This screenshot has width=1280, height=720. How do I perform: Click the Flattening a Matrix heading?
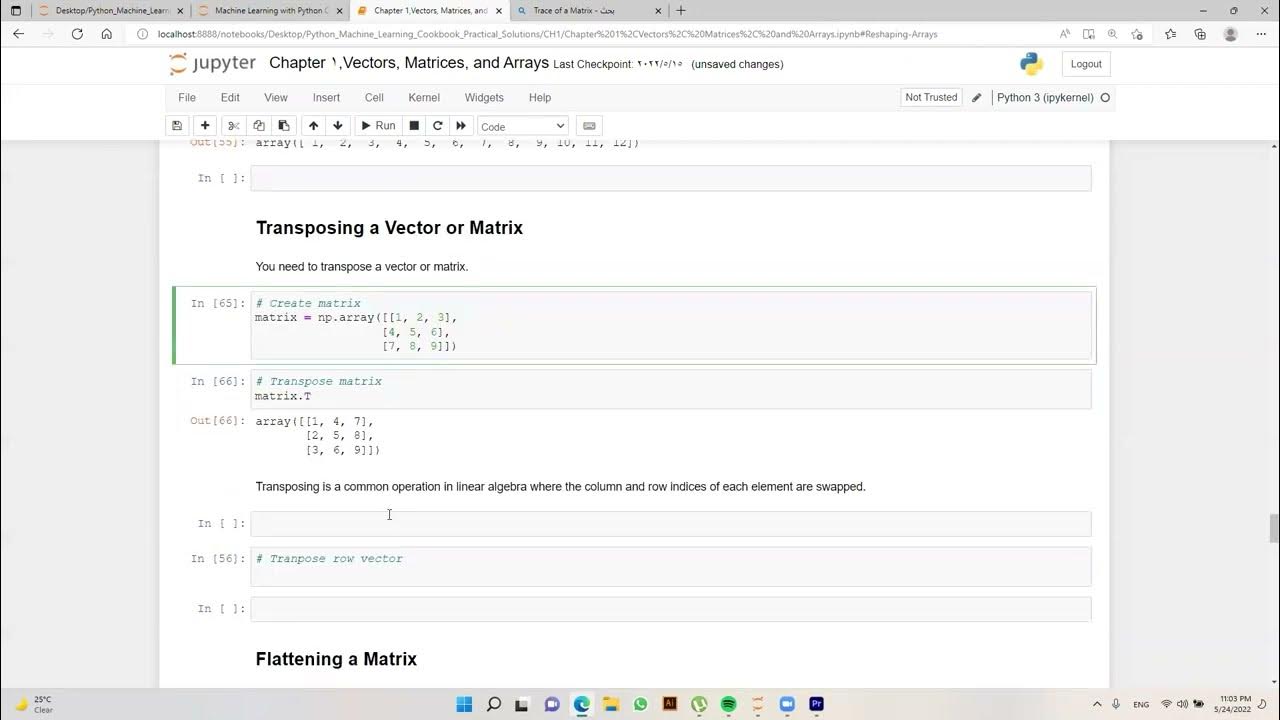point(336,659)
